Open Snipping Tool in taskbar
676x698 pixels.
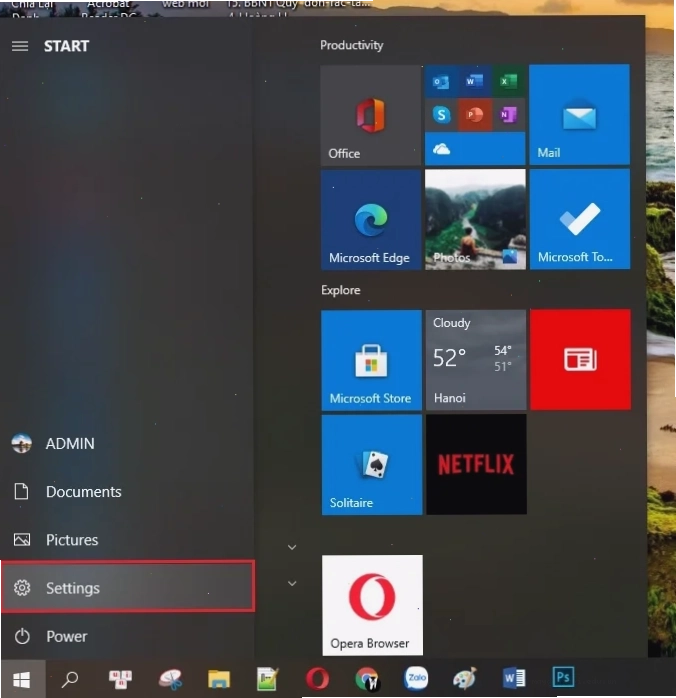tap(170, 679)
